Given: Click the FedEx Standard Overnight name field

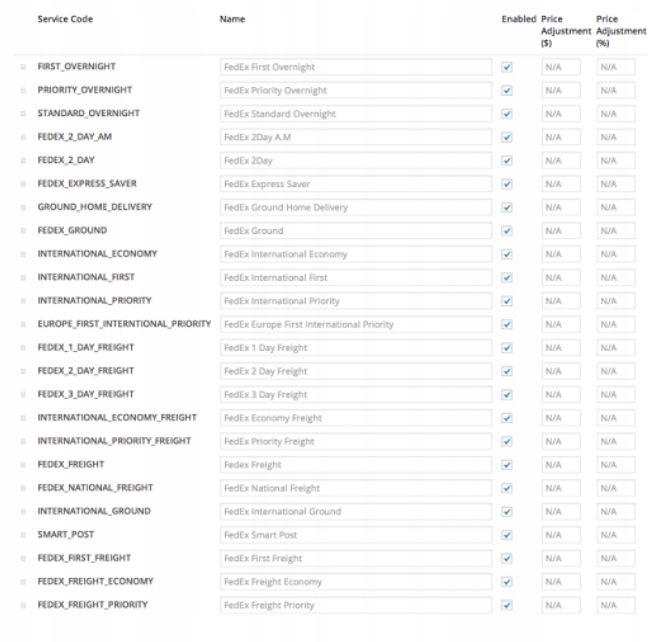Looking at the screenshot, I should pos(355,114).
